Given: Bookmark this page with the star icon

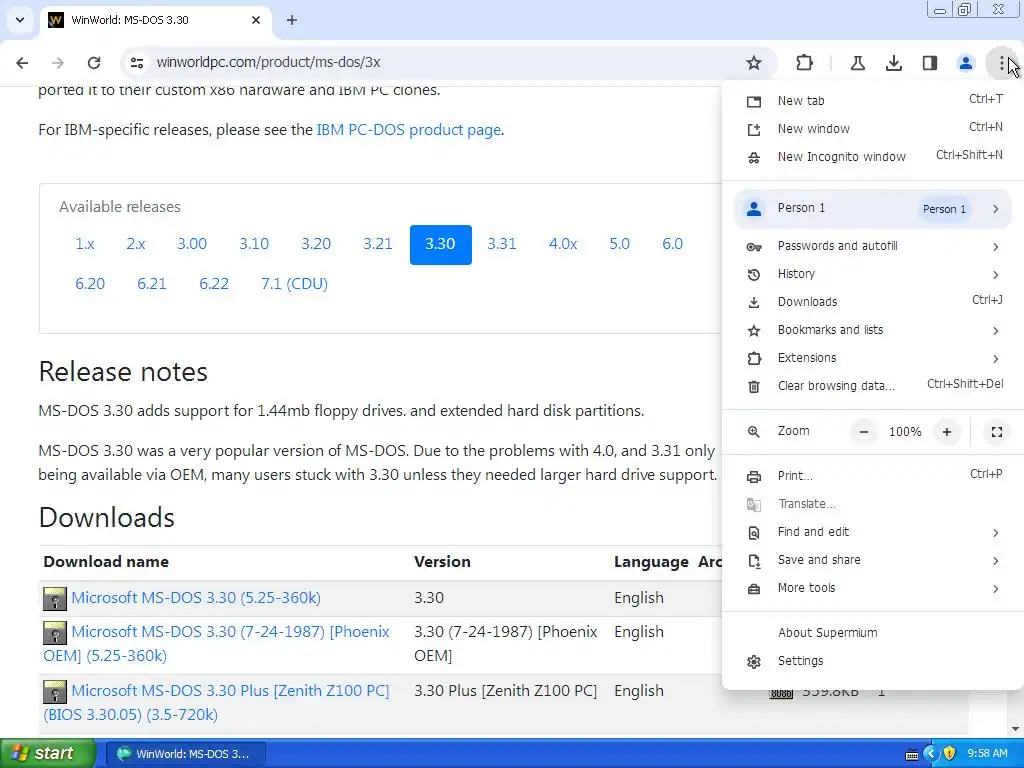Looking at the screenshot, I should click(x=754, y=63).
